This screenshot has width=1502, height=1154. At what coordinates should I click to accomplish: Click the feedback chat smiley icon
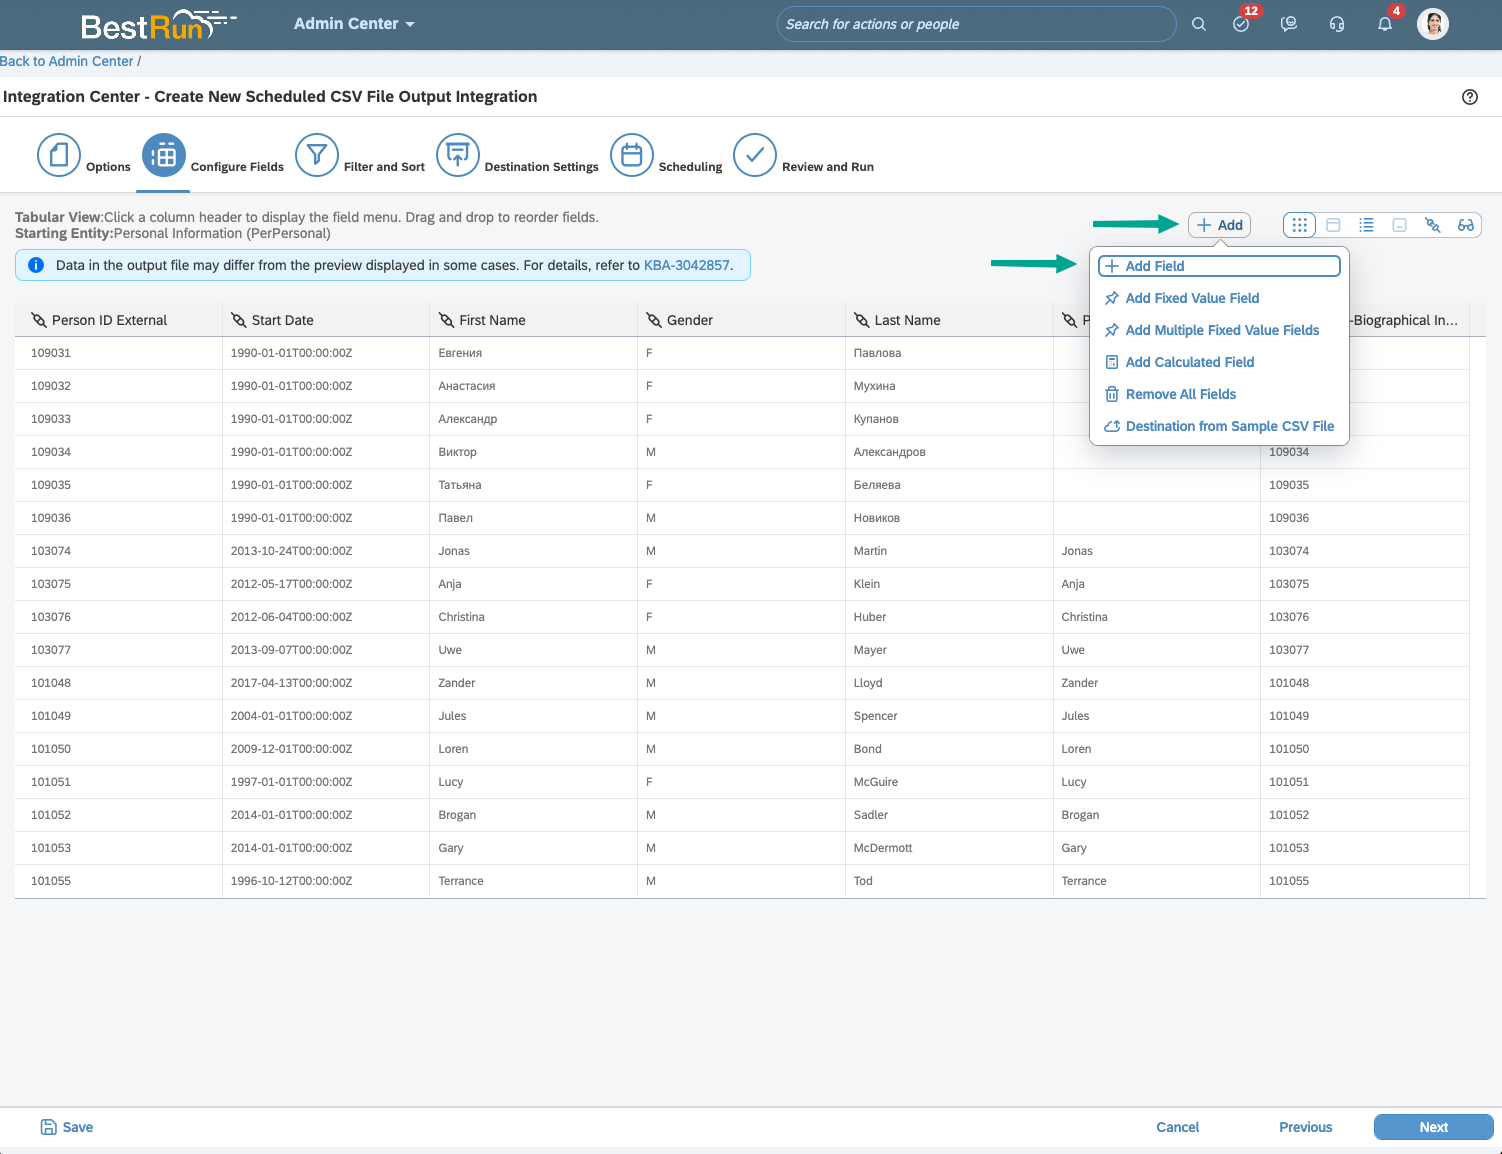click(1289, 24)
